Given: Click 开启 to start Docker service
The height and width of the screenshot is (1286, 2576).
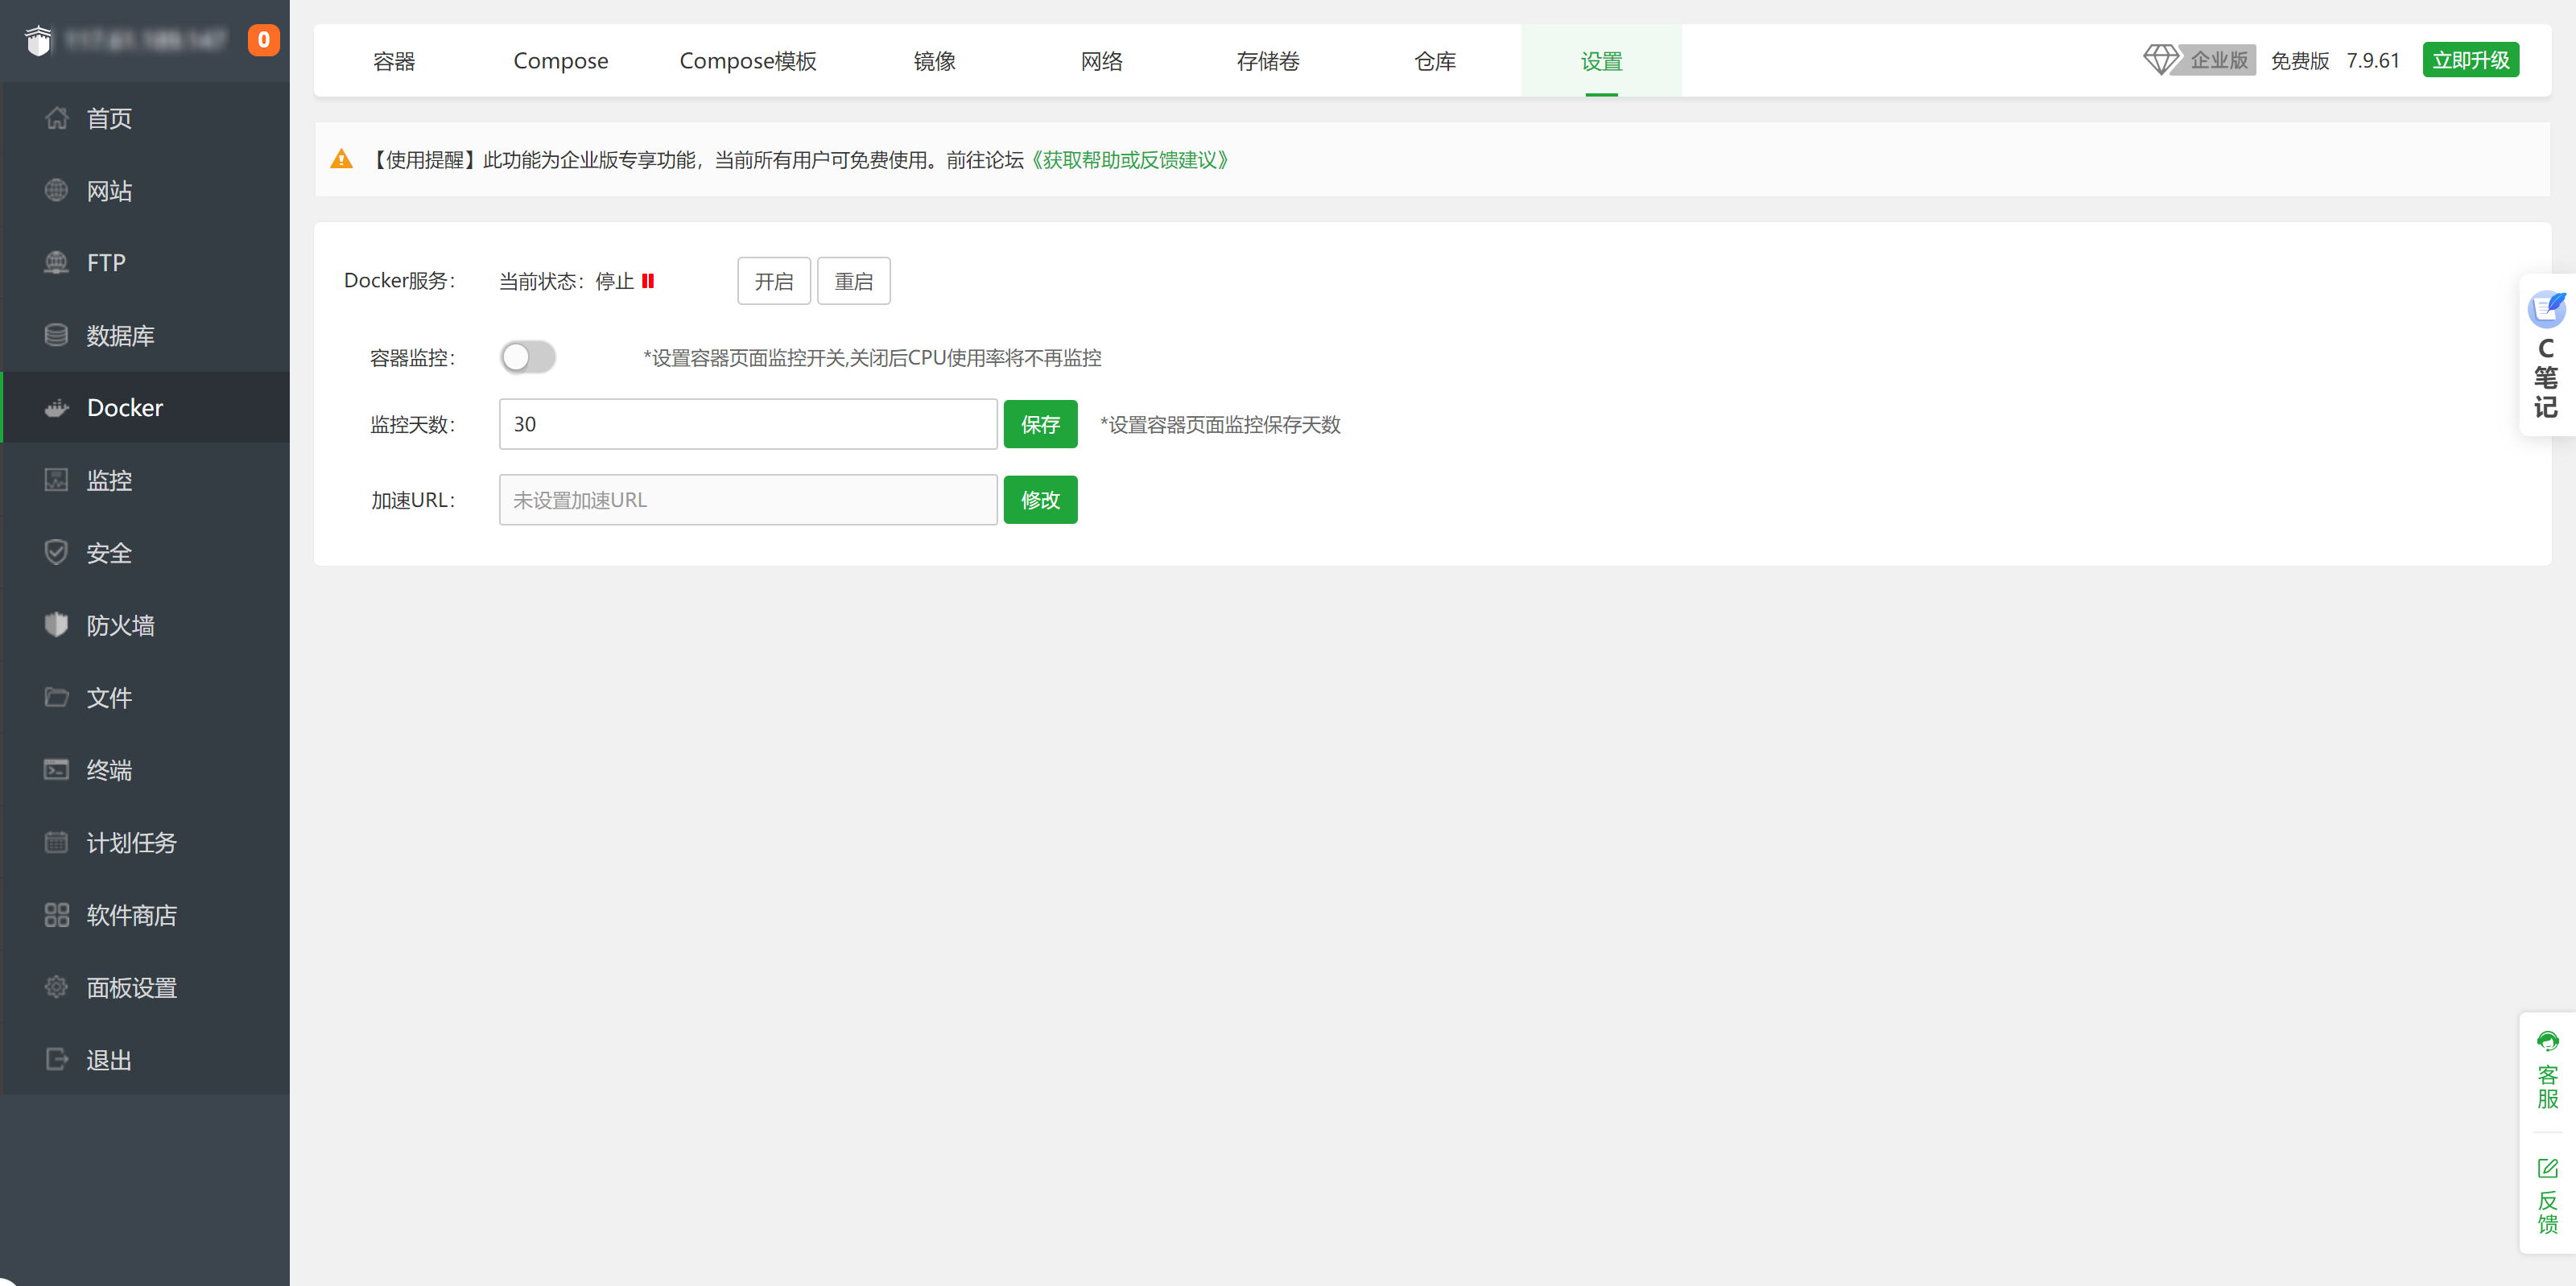Looking at the screenshot, I should [774, 281].
